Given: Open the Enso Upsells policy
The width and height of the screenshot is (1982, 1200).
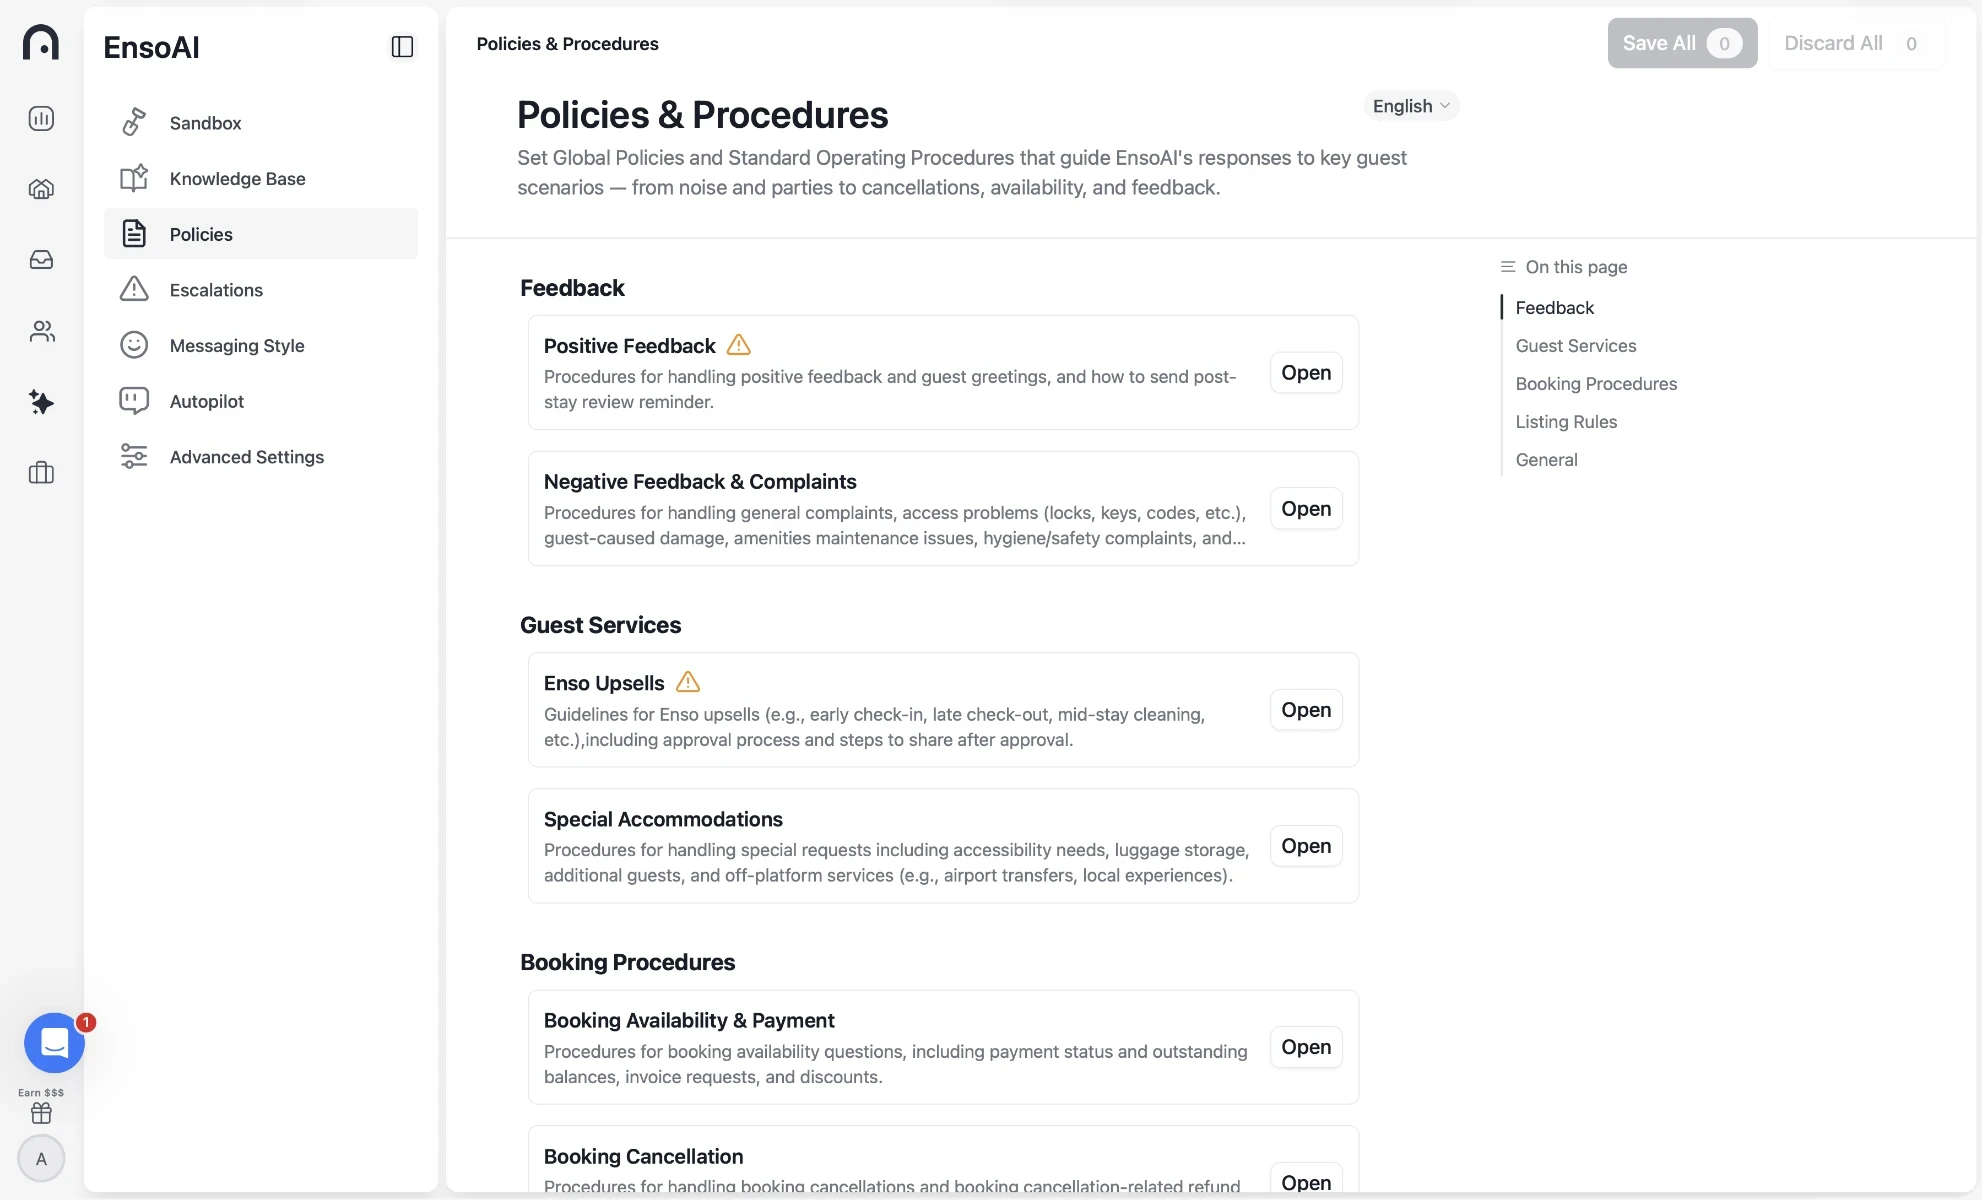Looking at the screenshot, I should coord(1306,710).
